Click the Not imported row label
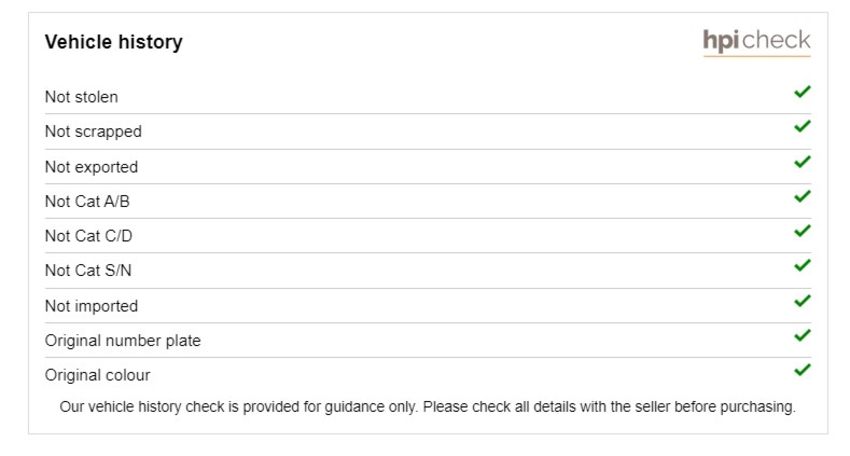Viewport: 850px width, 456px height. 91,306
